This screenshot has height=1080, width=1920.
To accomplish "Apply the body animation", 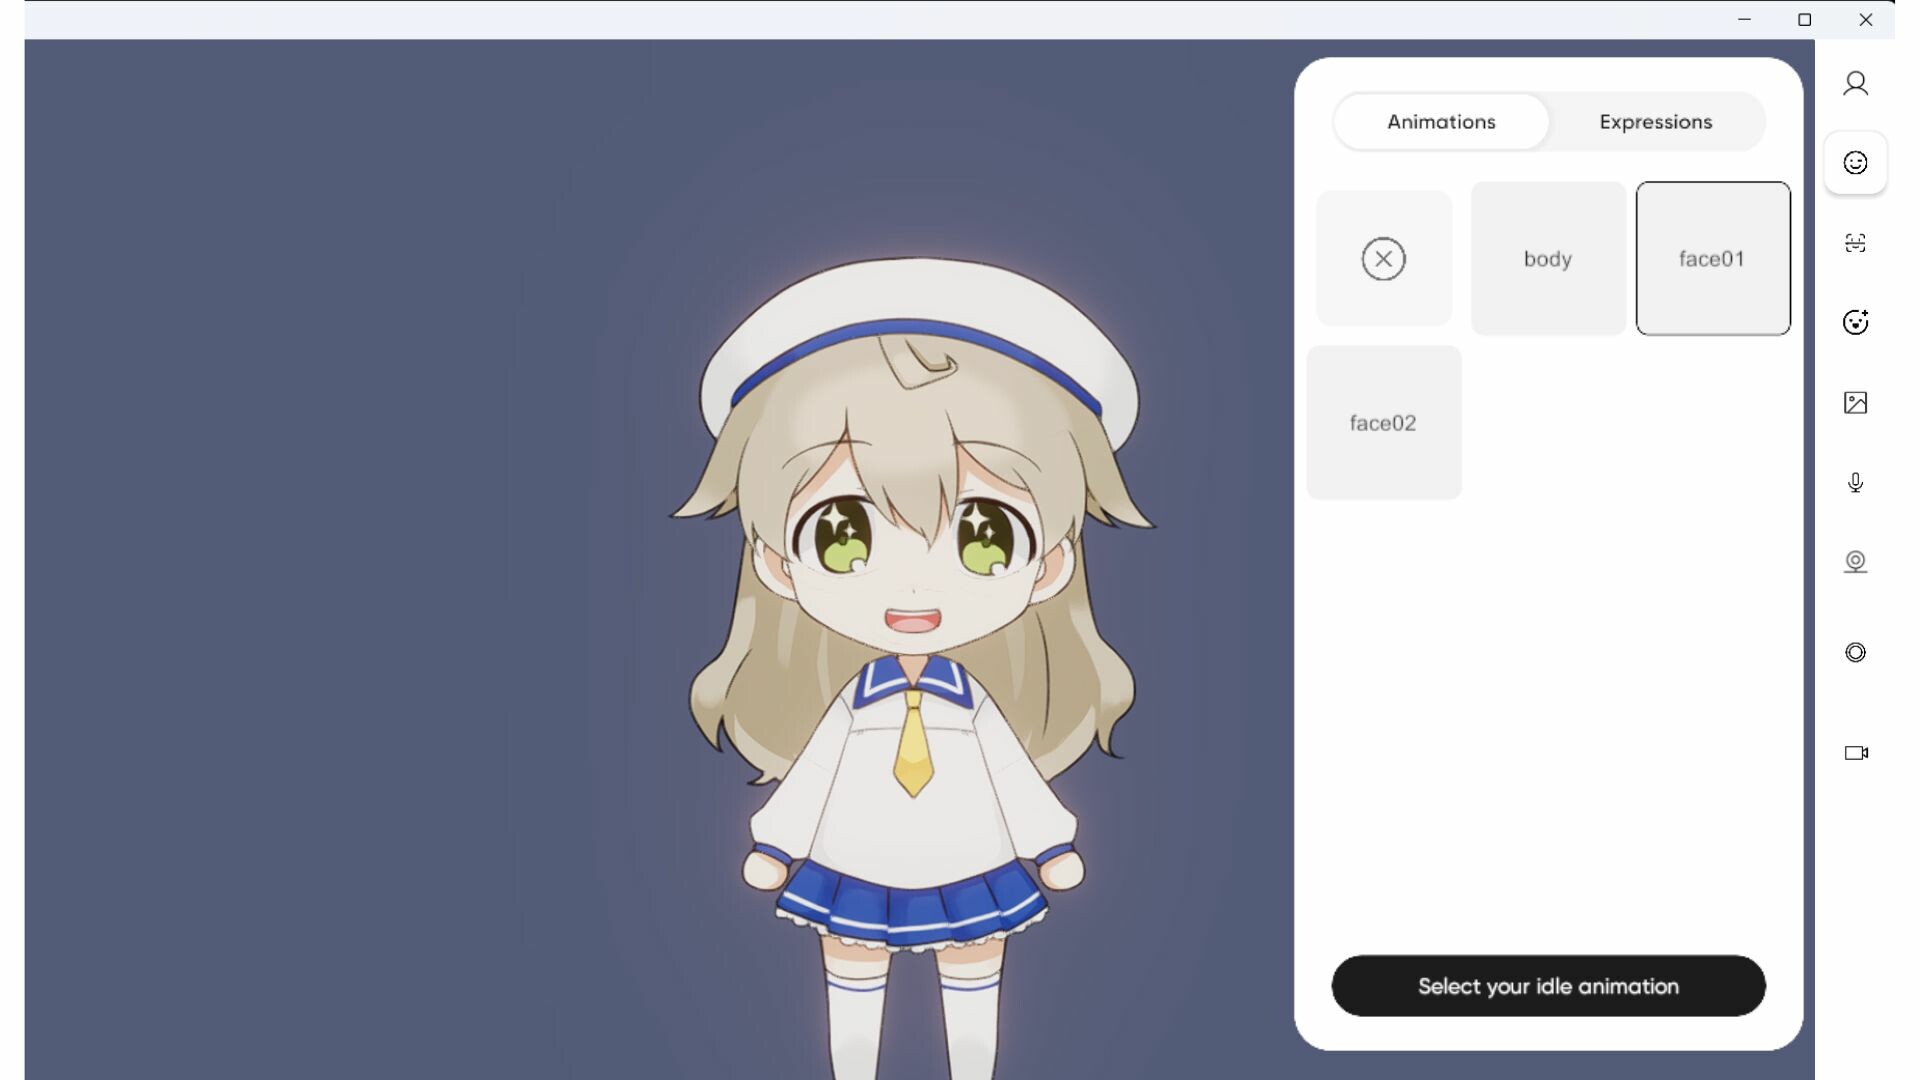I will [x=1548, y=258].
